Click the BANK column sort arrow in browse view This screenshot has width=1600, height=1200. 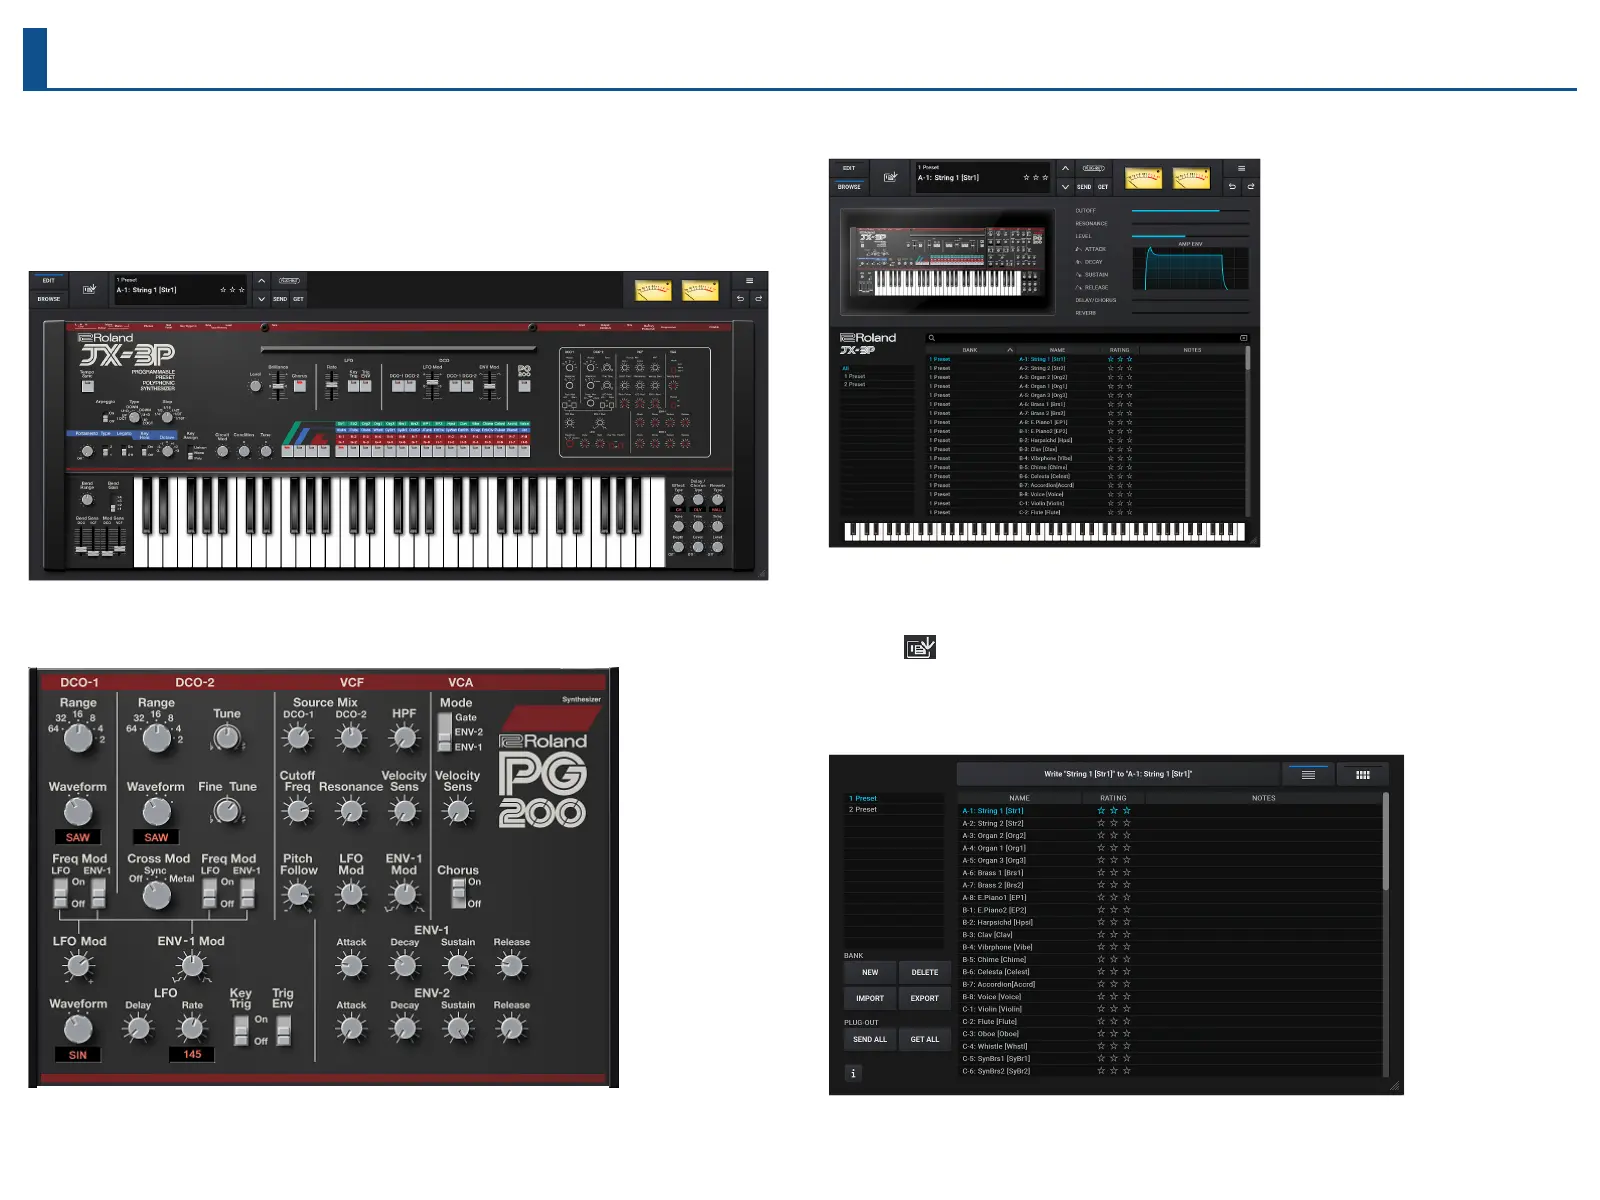pyautogui.click(x=1010, y=350)
